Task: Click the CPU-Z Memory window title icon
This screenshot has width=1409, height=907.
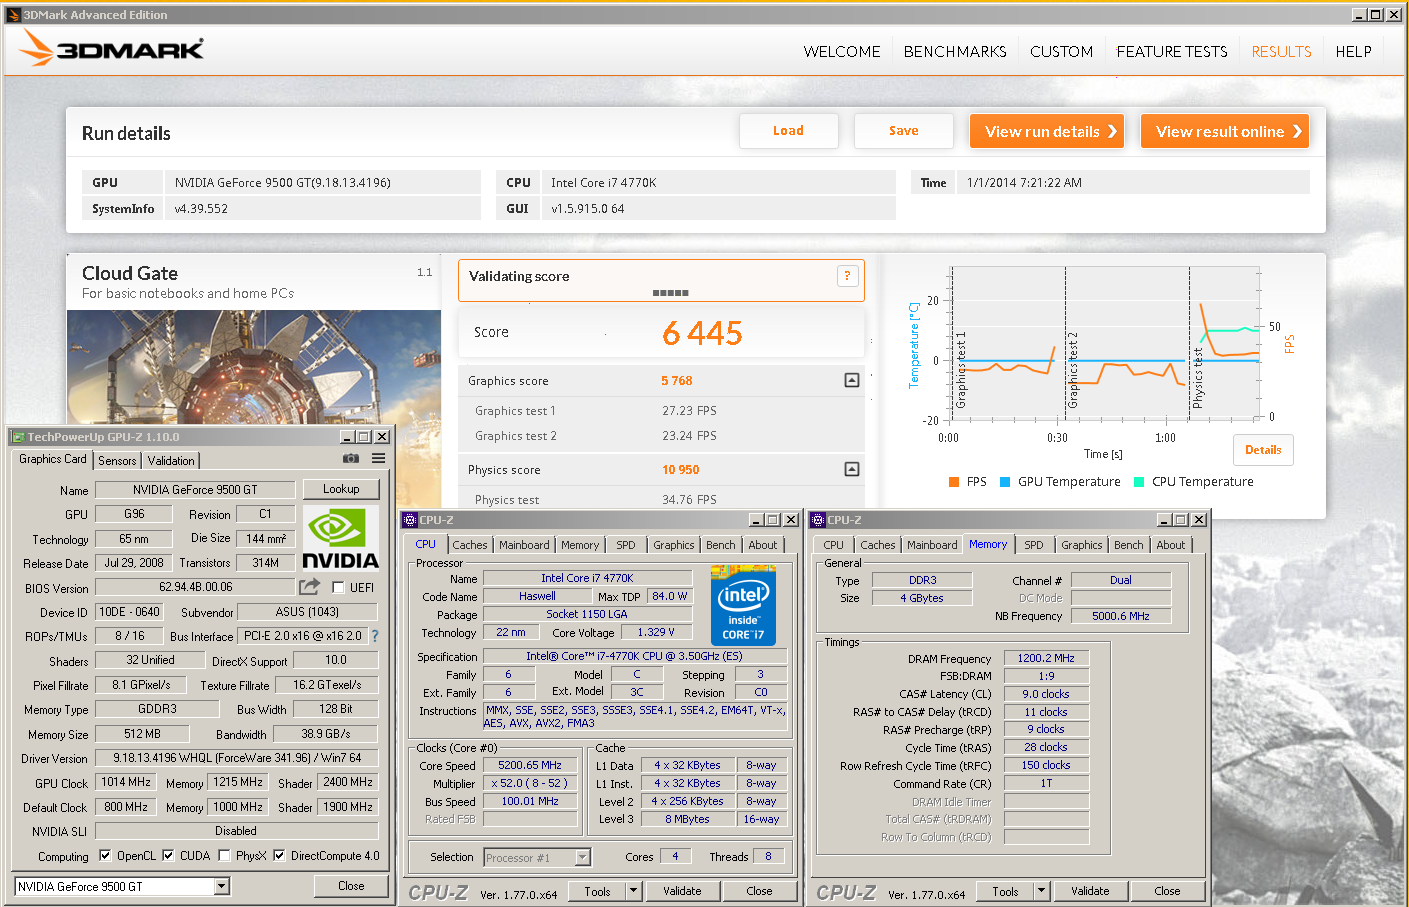Action: click(x=818, y=520)
